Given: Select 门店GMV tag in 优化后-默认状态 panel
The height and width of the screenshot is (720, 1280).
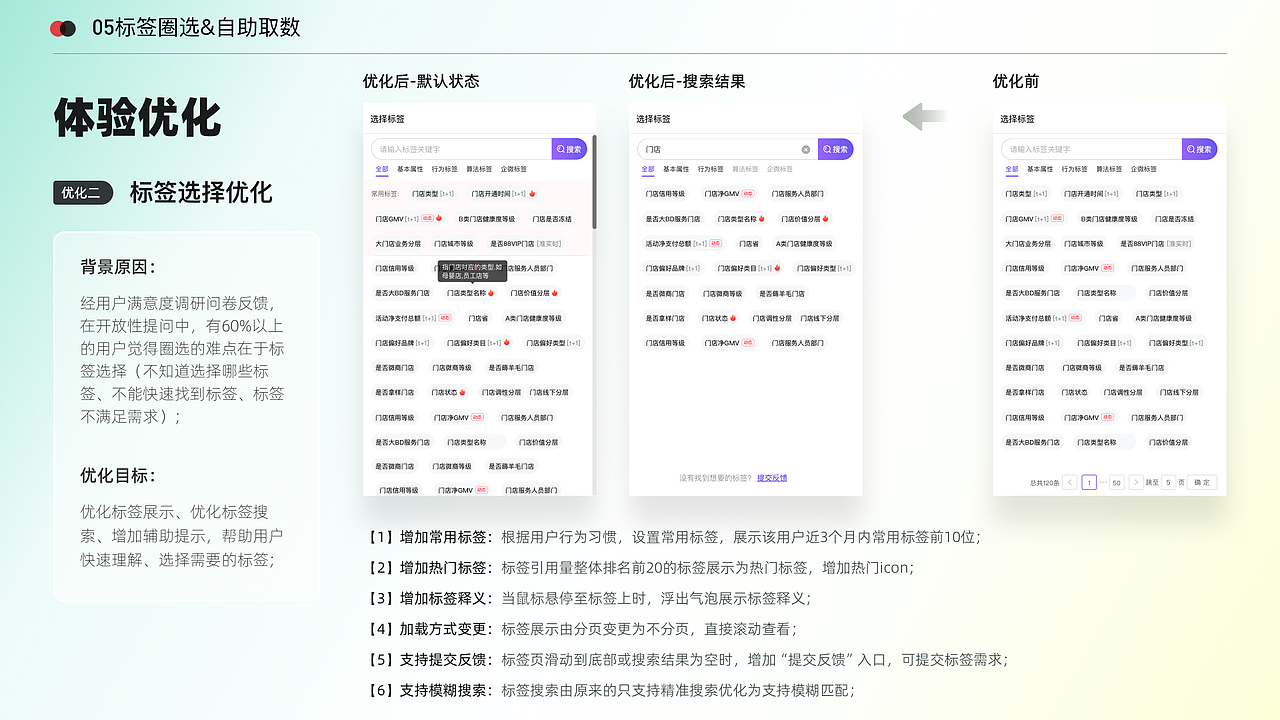Looking at the screenshot, I should tap(408, 219).
